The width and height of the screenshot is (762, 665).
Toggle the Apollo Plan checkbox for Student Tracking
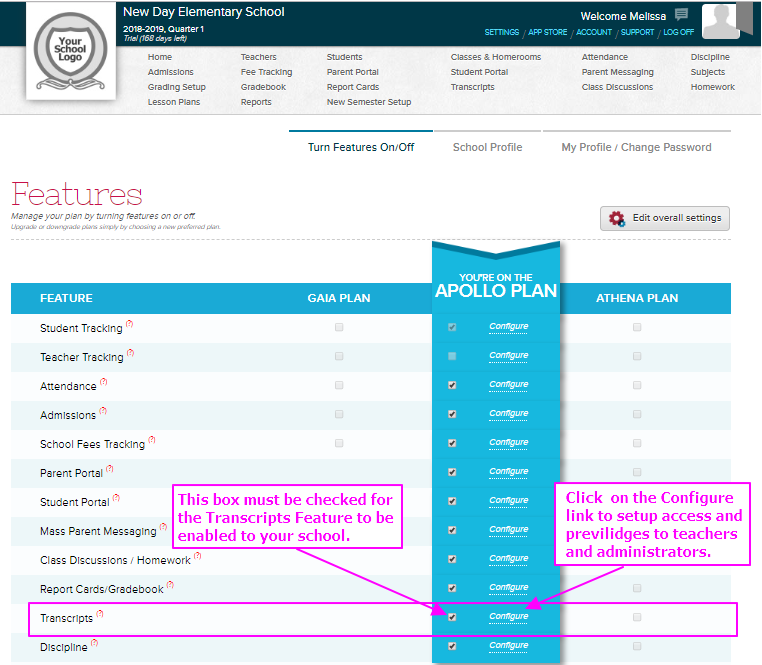(x=452, y=327)
